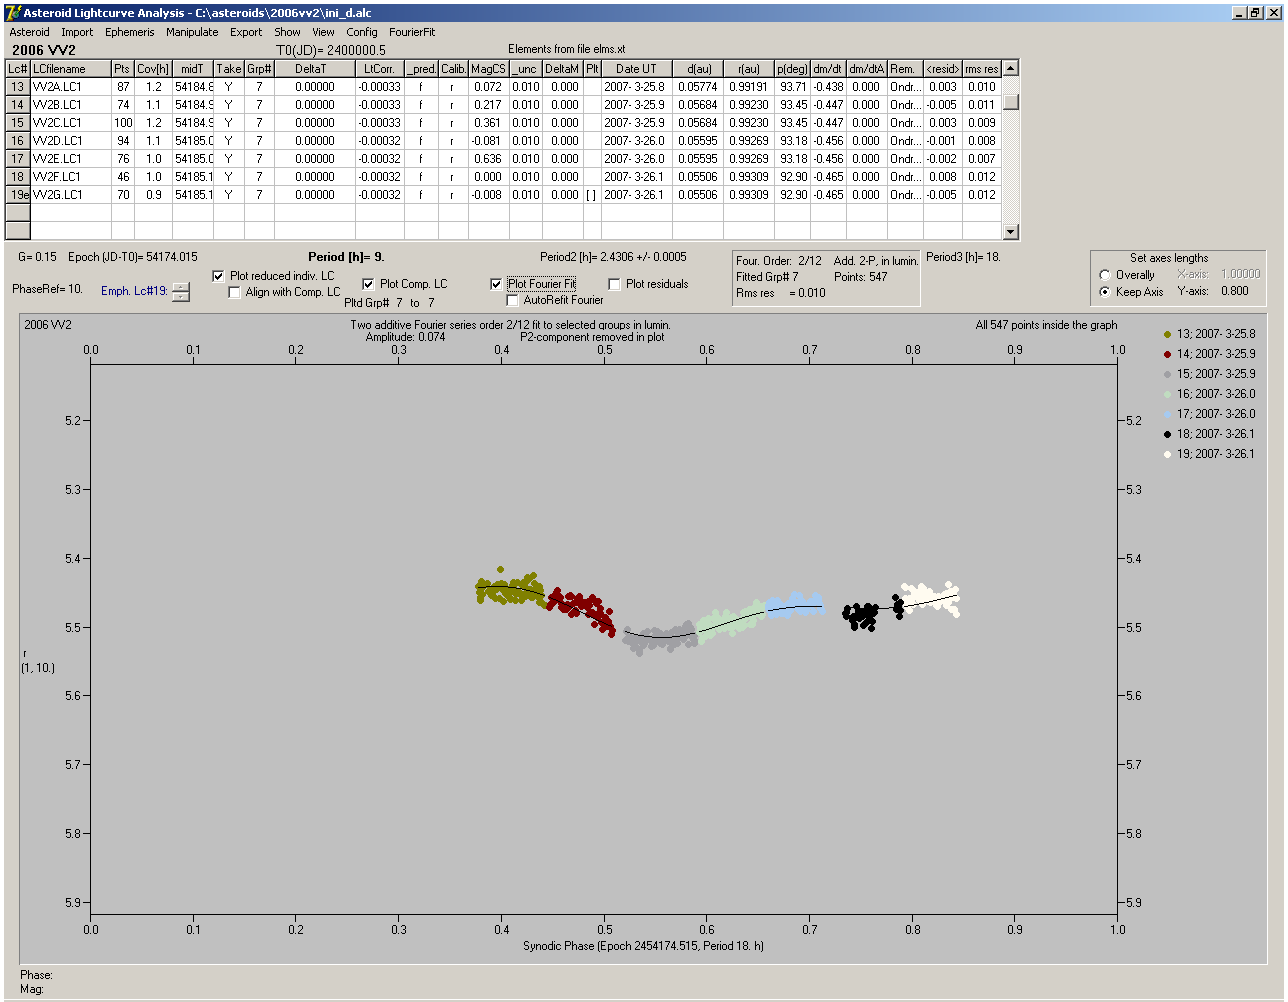The height and width of the screenshot is (1002, 1288).
Task: Click MagCS value 0.636 in row 17
Action: pyautogui.click(x=488, y=159)
